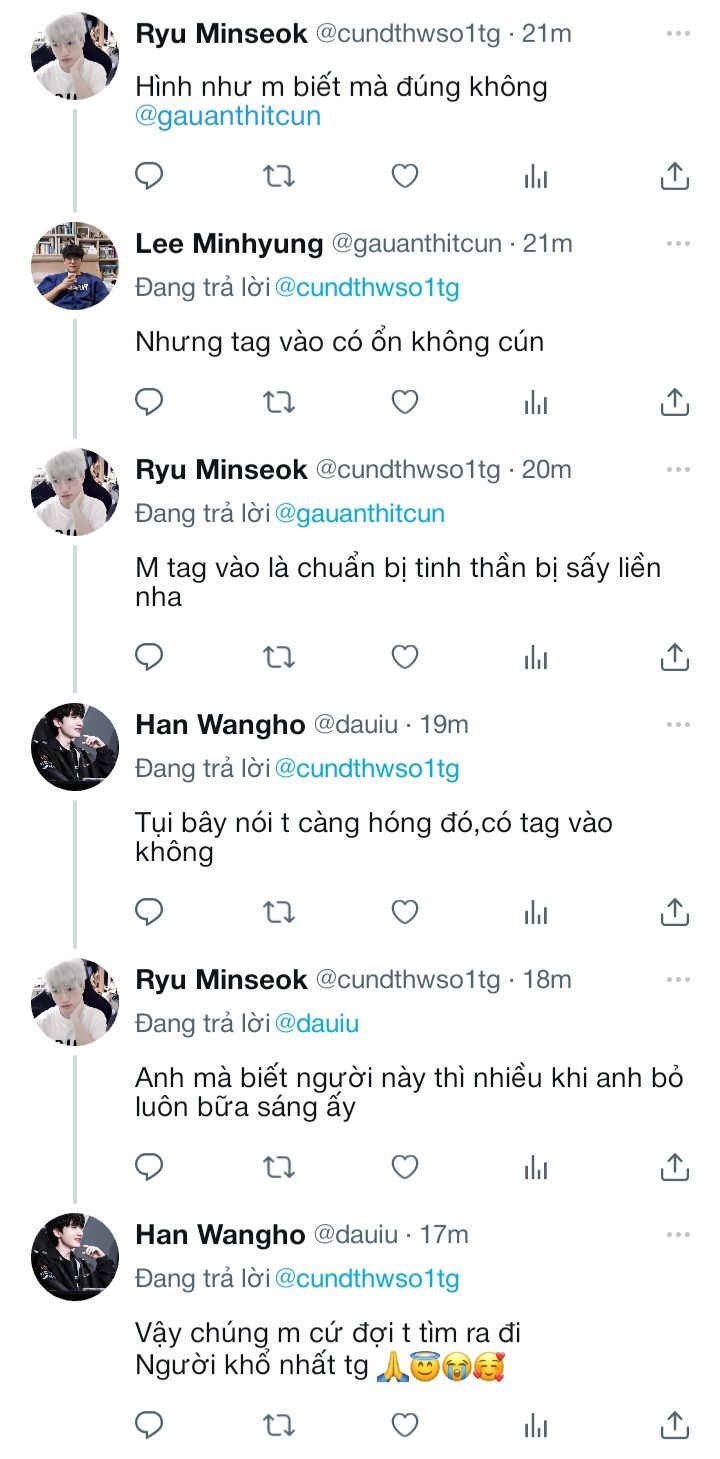Retweet Ryu Minseok's 18m tweet
The width and height of the screenshot is (720, 1459).
(x=278, y=1167)
